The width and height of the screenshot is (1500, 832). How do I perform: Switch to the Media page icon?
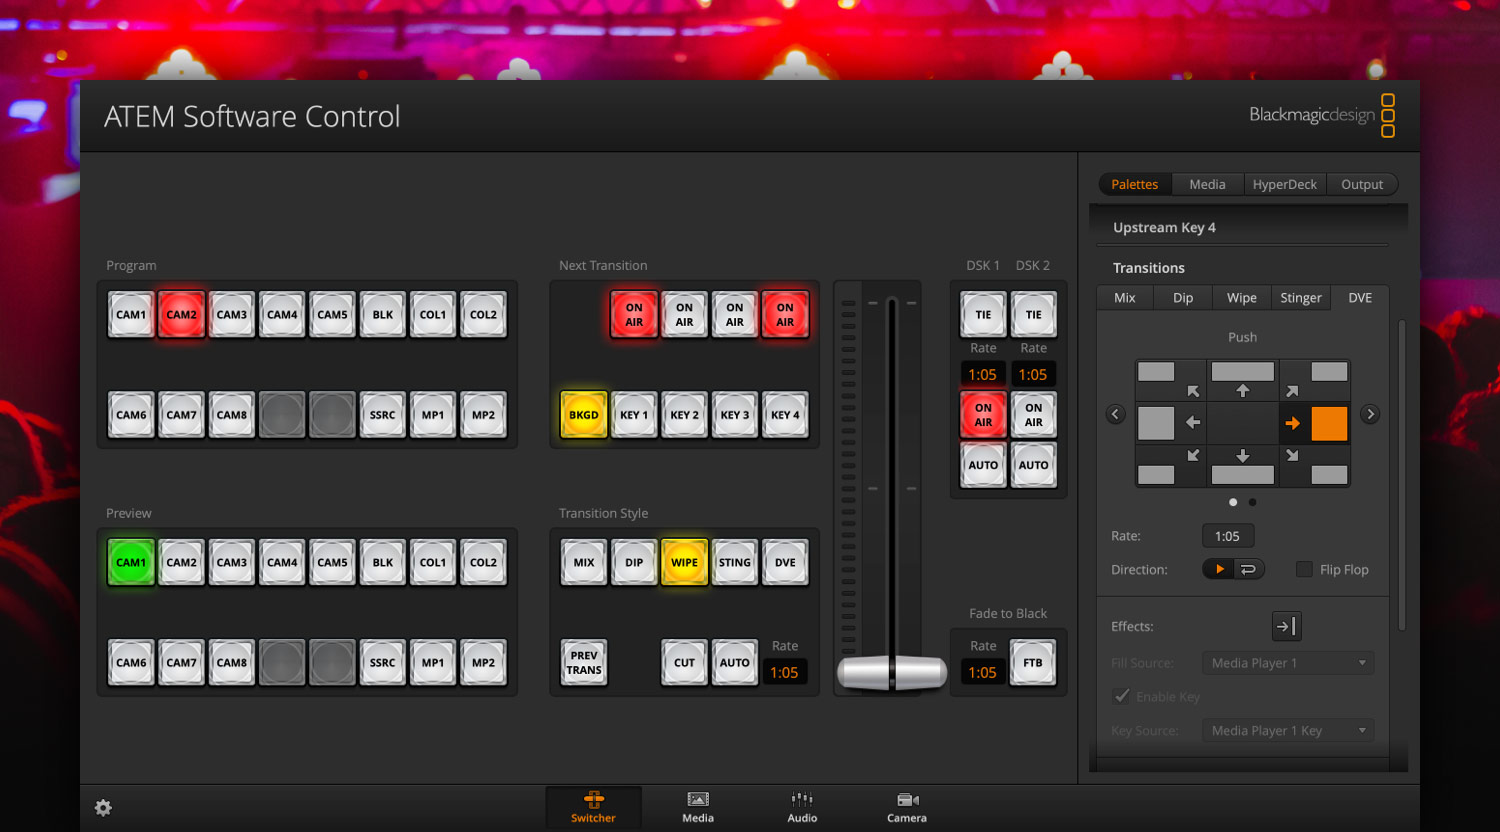697,806
